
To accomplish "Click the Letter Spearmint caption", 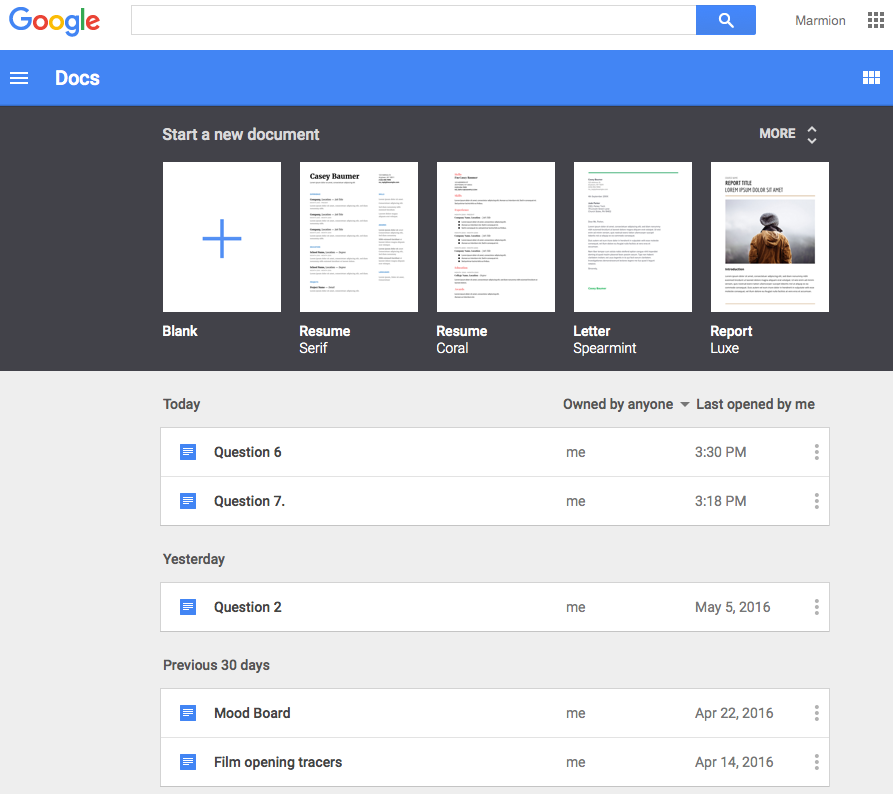I will tap(605, 339).
